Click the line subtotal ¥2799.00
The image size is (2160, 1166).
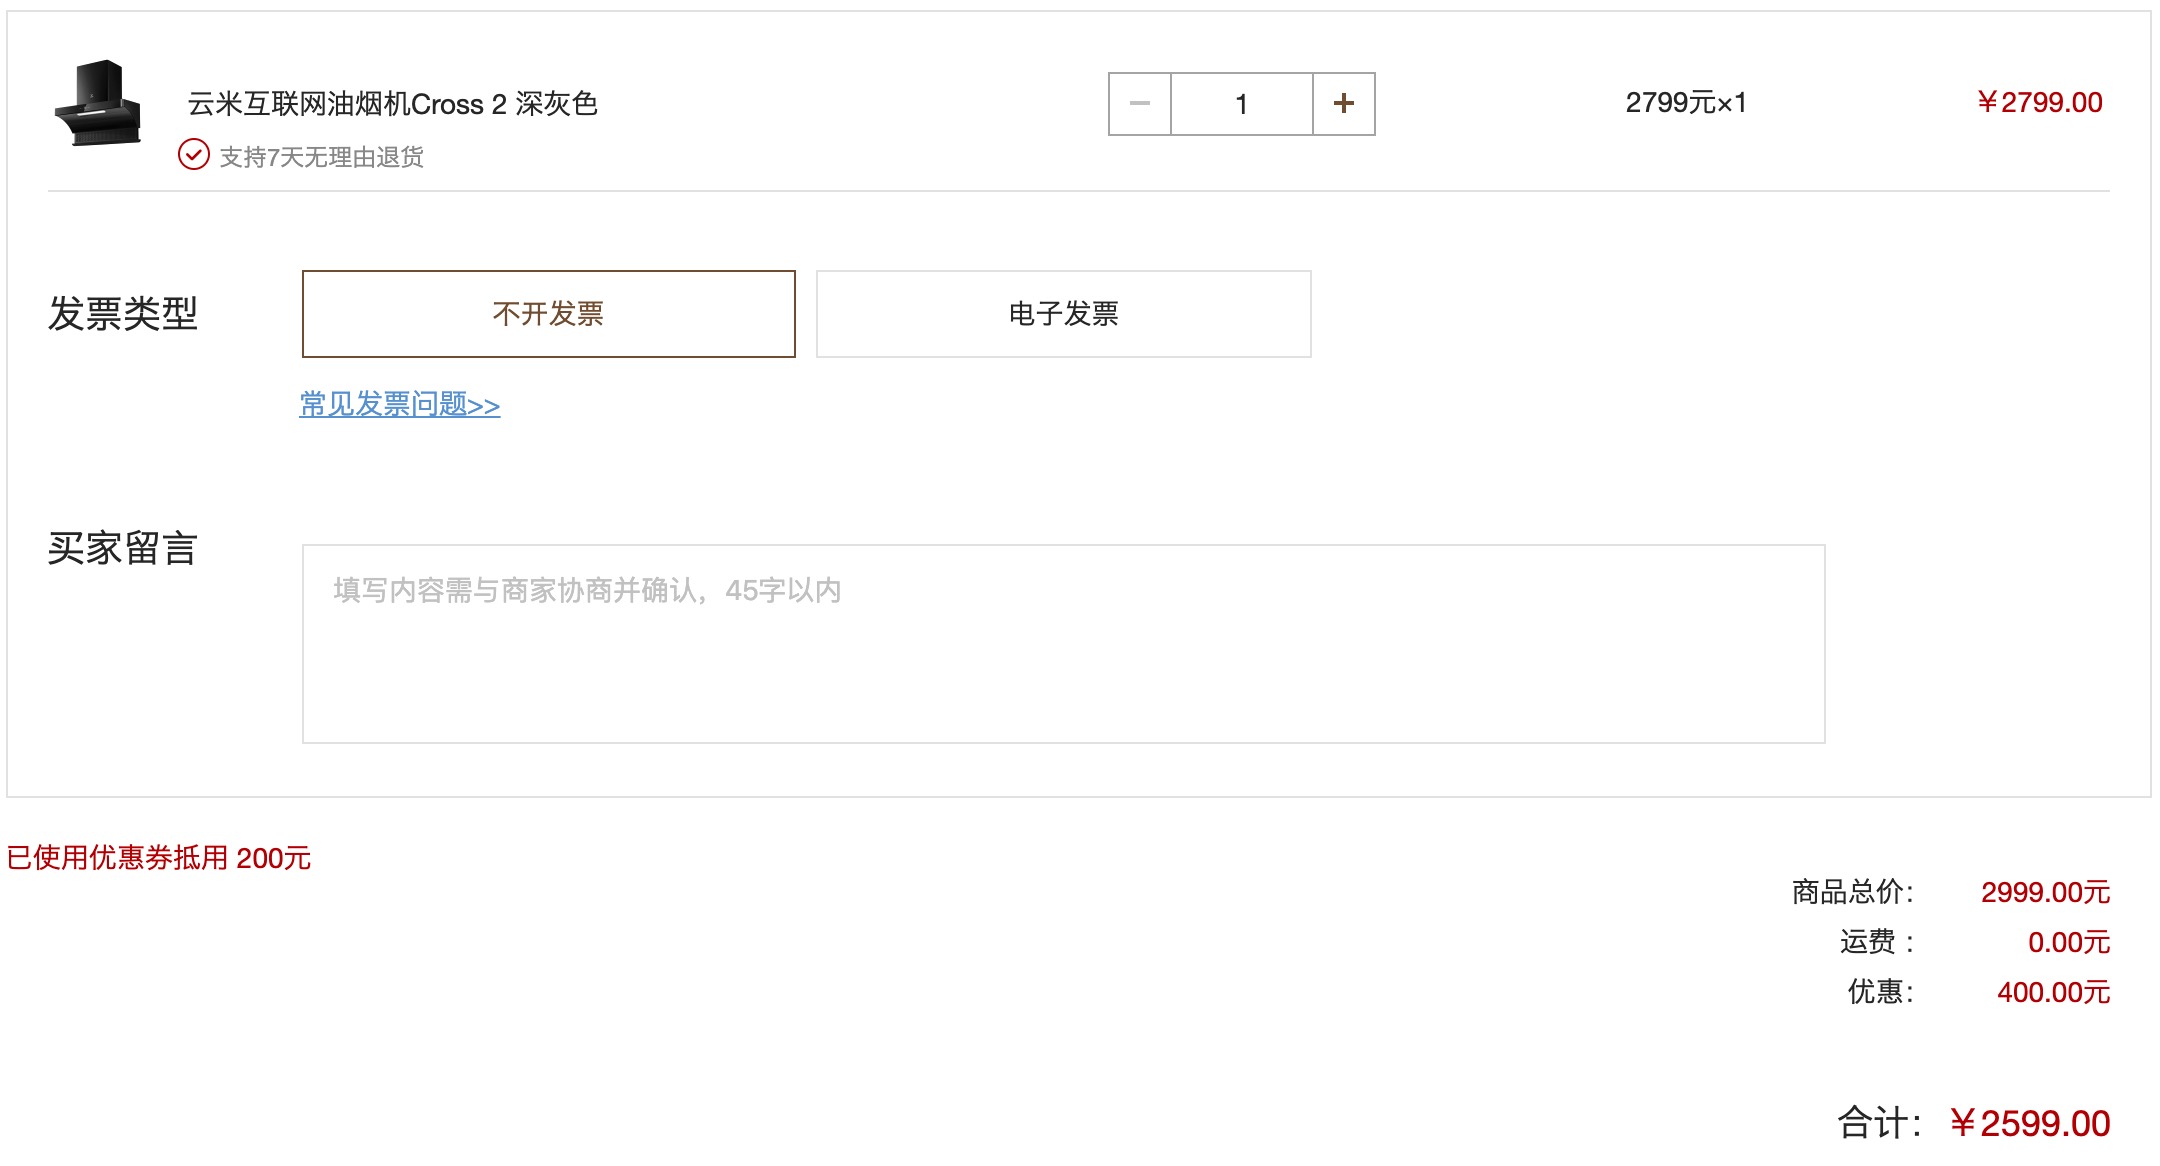[x=2039, y=102]
